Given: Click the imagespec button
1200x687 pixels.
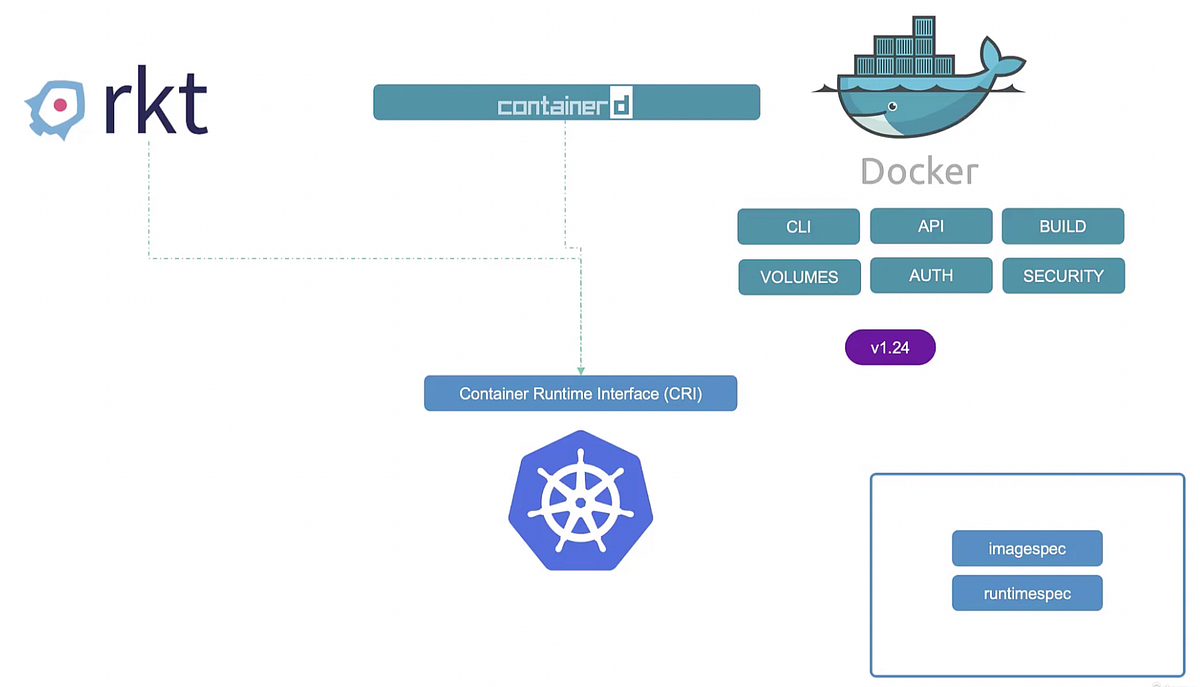Looking at the screenshot, I should (x=1027, y=548).
